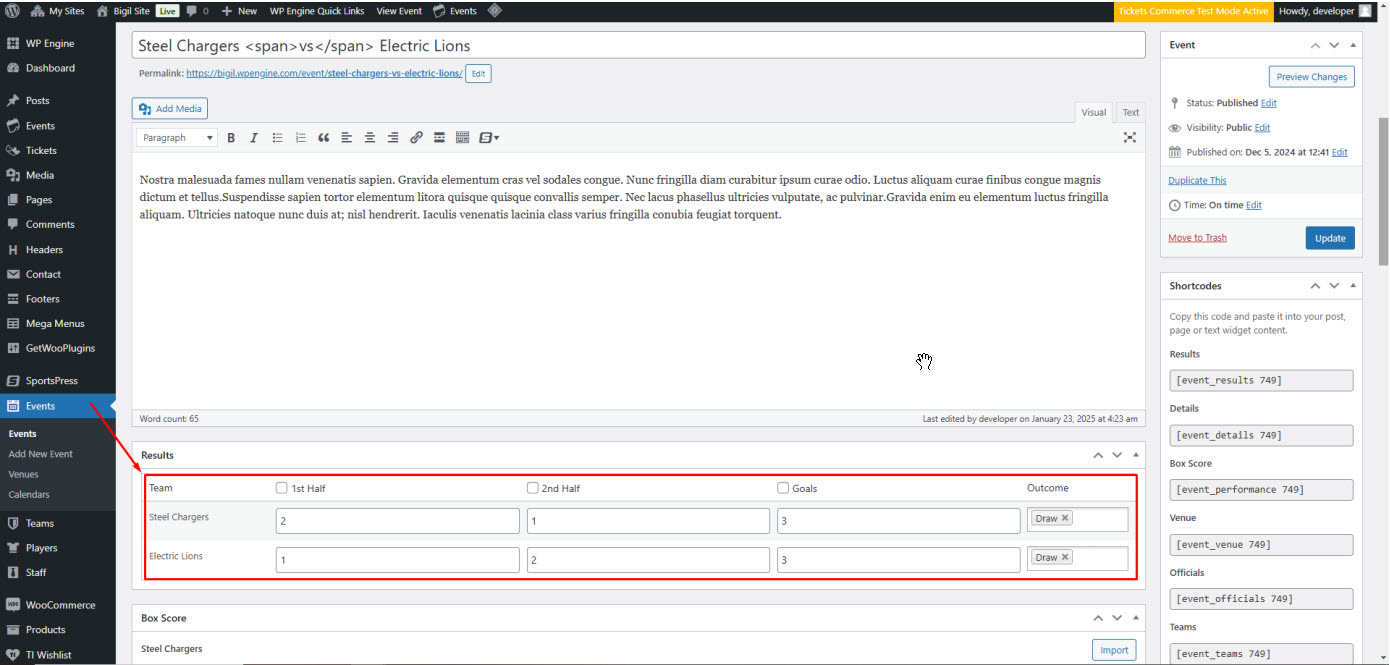Collapse the Shortcodes panel
This screenshot has height=665, width=1390.
(x=1353, y=286)
